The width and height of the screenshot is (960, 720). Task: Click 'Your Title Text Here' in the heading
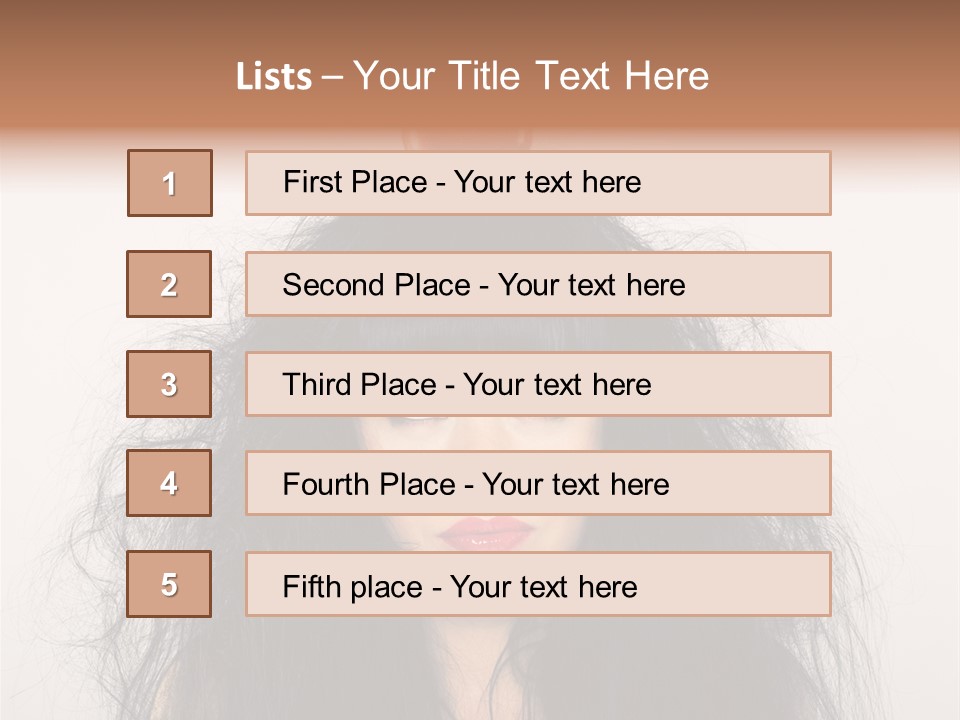coord(531,76)
